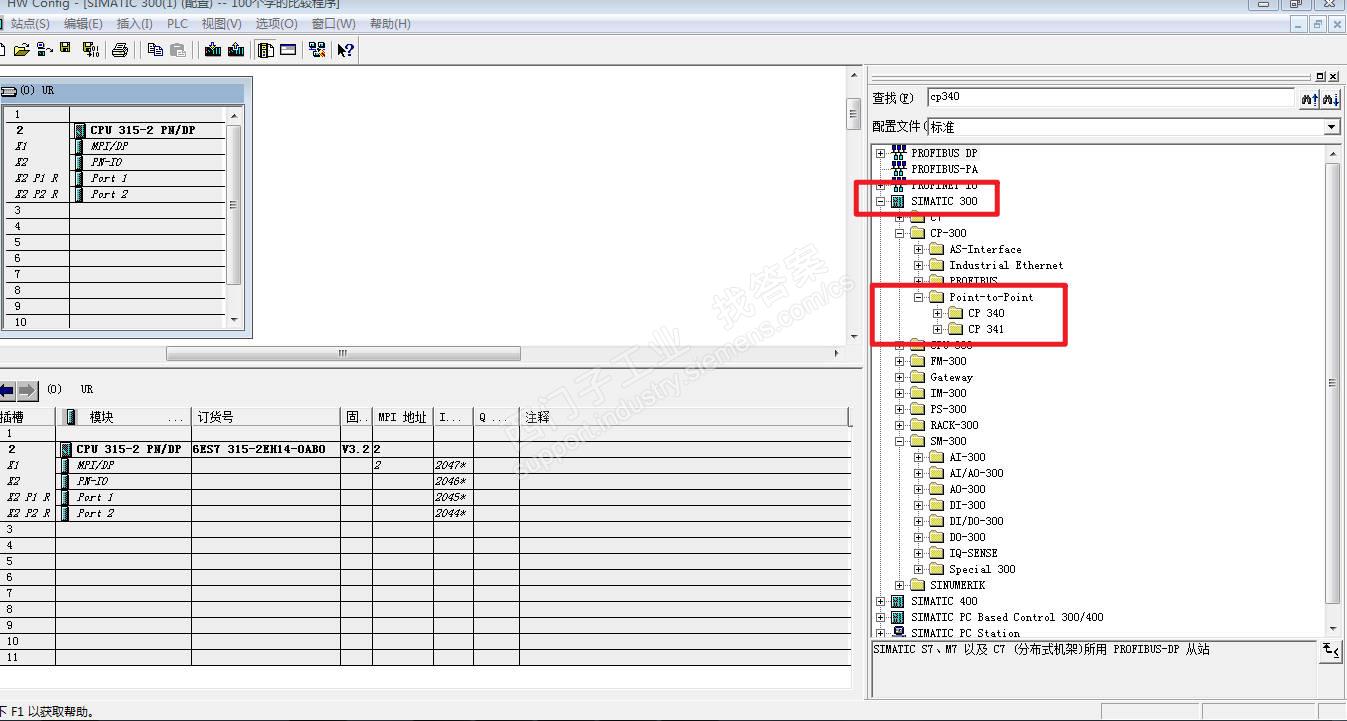Select empty slot 4 in detail table
The width and height of the screenshot is (1347, 721).
[x=426, y=545]
